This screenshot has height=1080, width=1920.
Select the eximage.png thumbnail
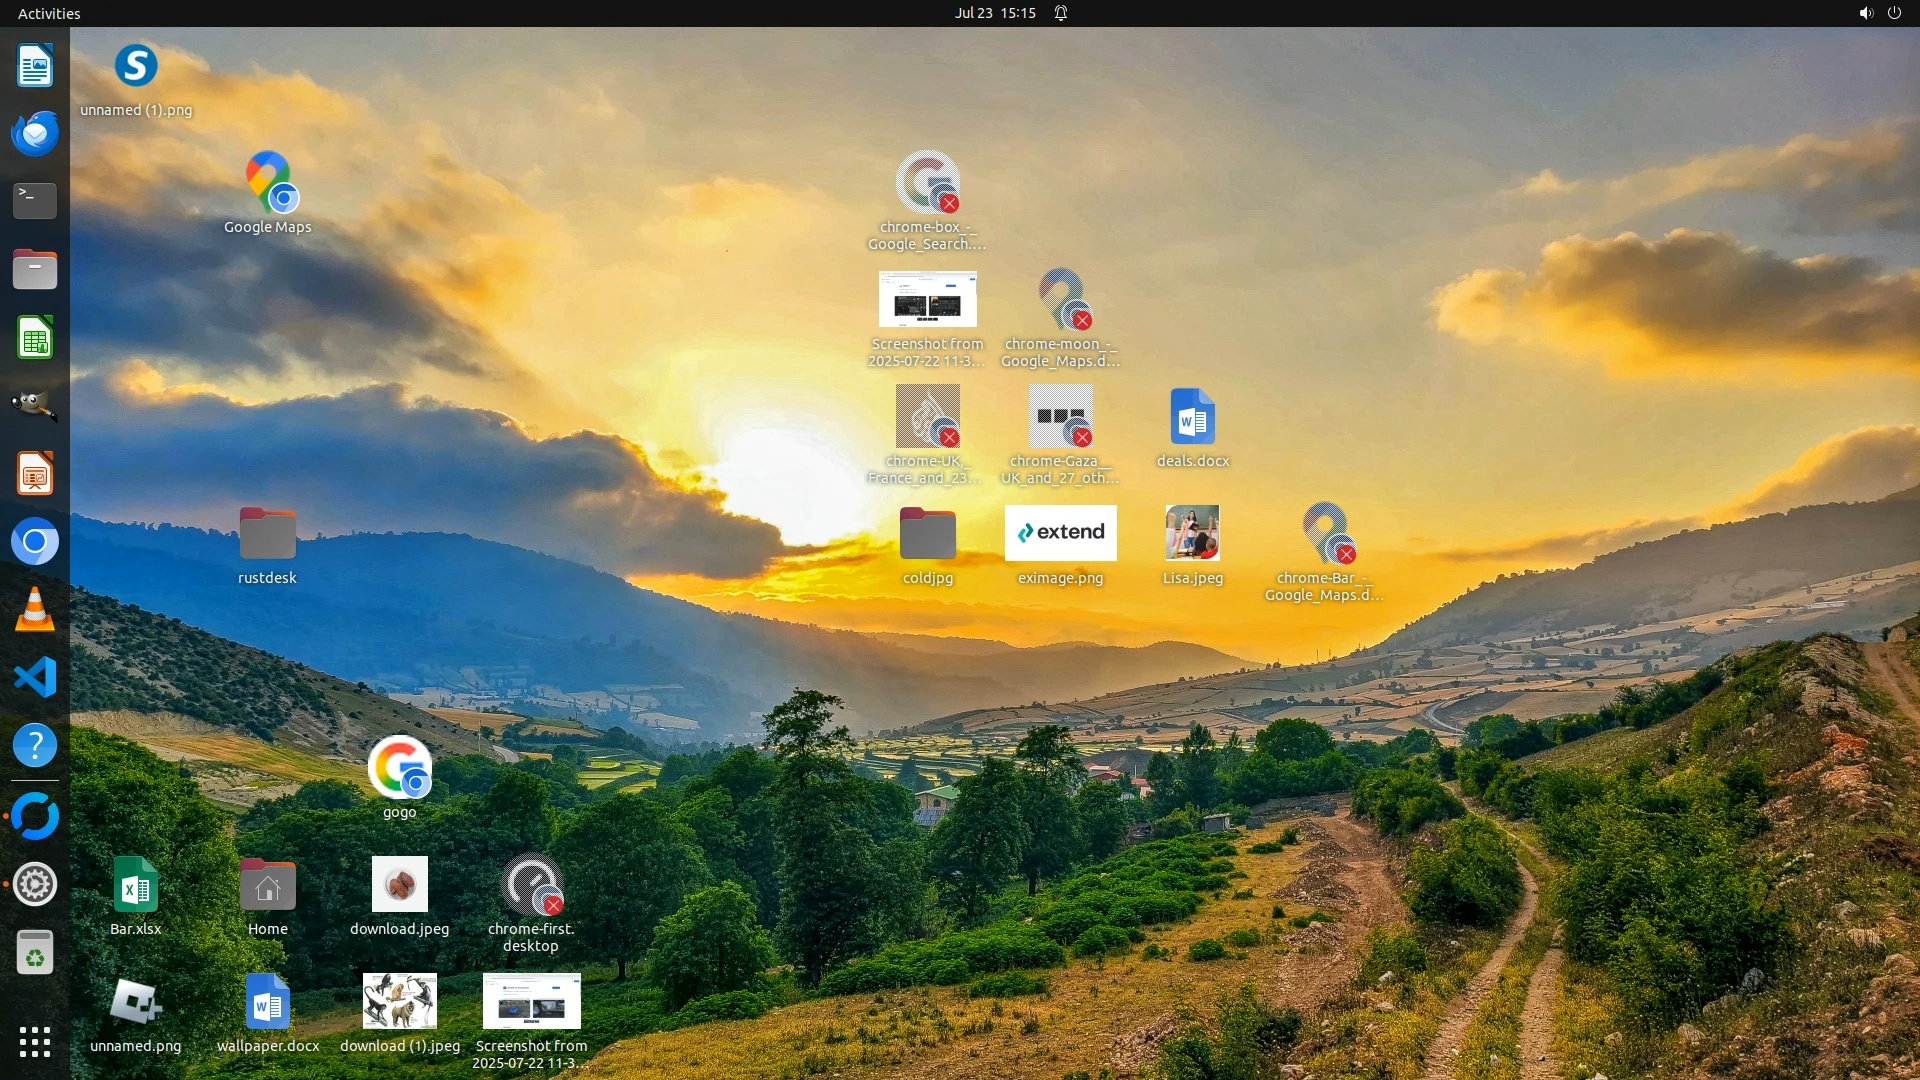pos(1060,534)
